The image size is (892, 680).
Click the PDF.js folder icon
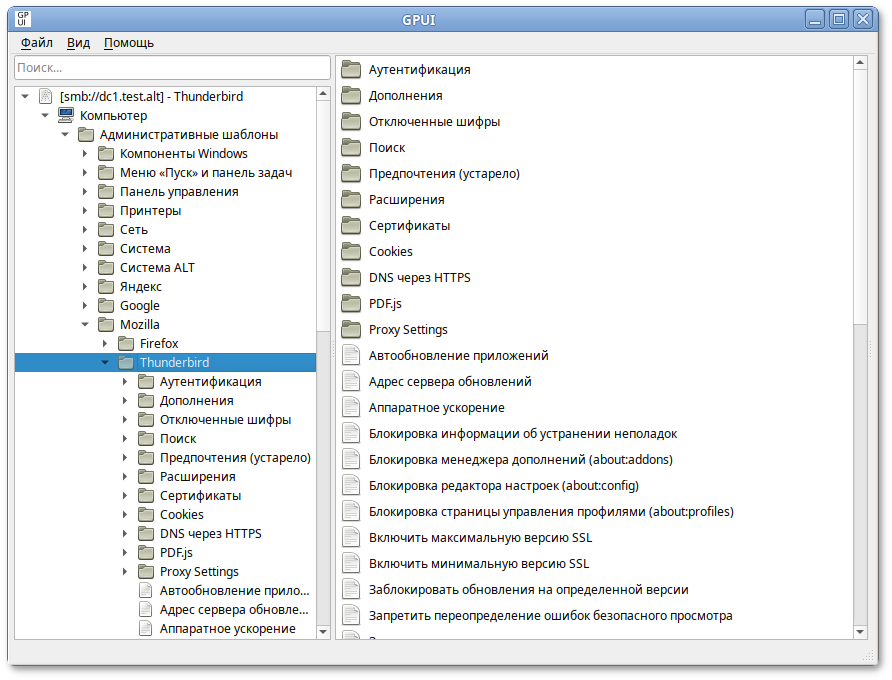pos(350,303)
